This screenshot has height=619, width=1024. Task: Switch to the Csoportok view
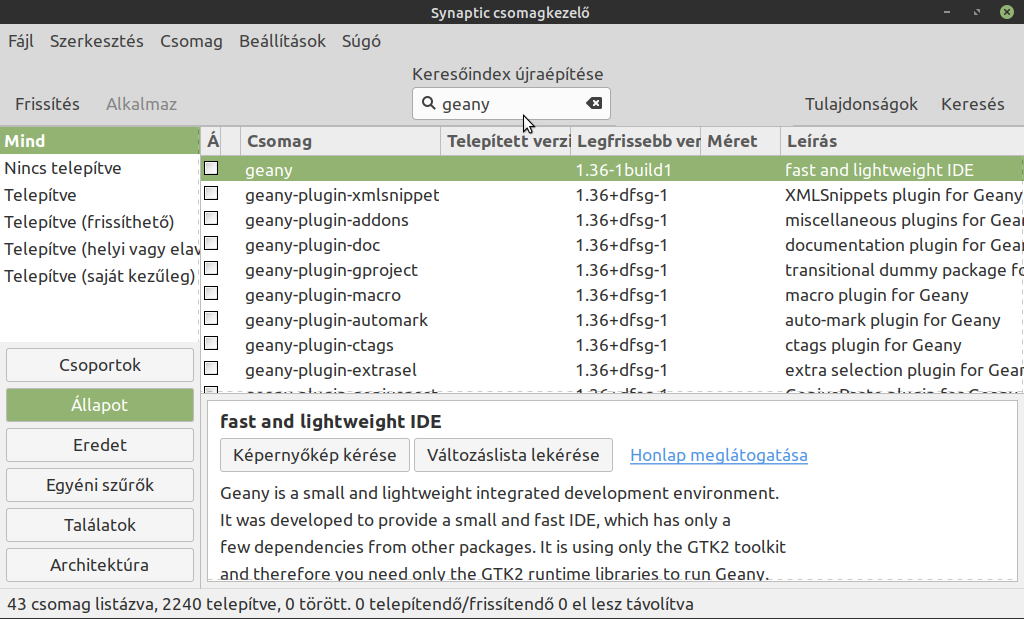(100, 365)
